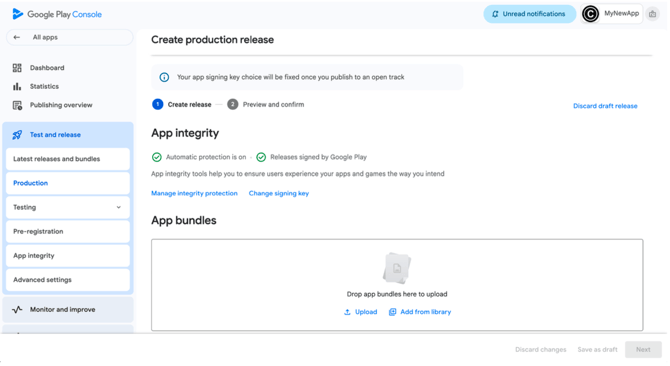
Task: Click the App integrity section heading
Action: (x=185, y=133)
